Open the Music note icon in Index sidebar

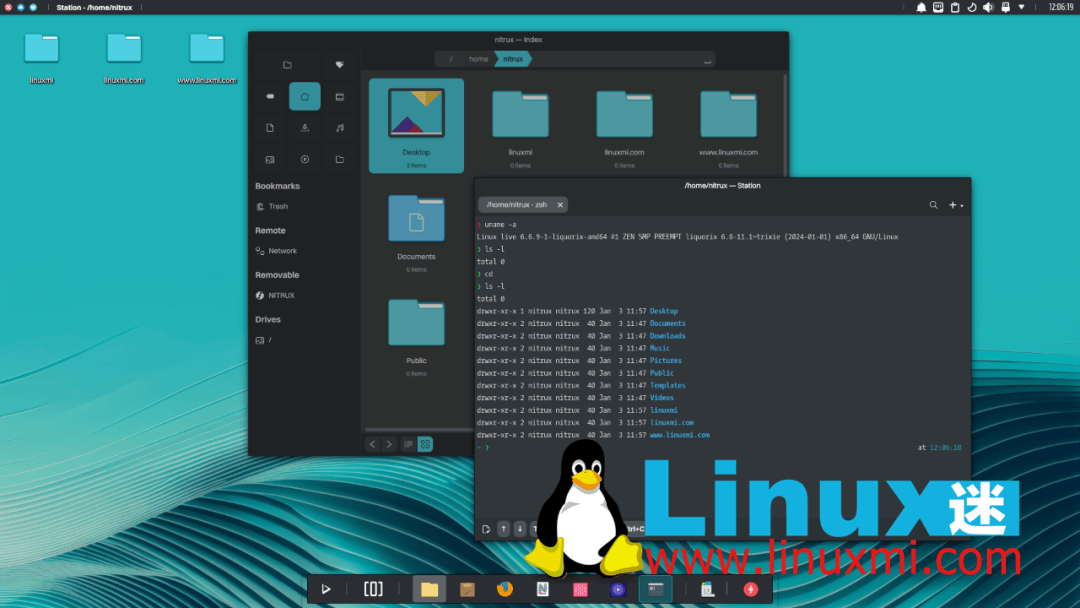click(x=340, y=128)
